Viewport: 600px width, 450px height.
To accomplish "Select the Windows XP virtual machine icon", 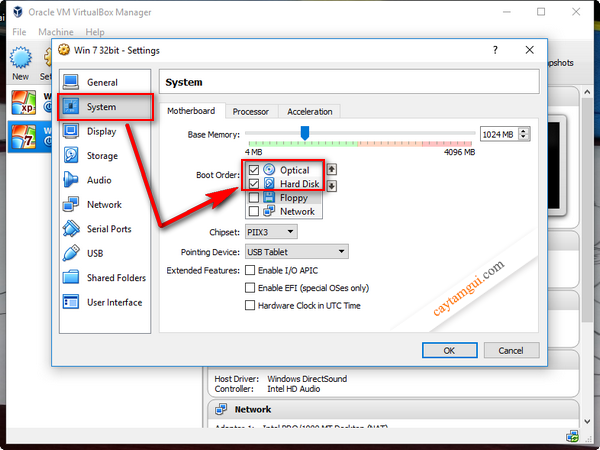I will 24,102.
